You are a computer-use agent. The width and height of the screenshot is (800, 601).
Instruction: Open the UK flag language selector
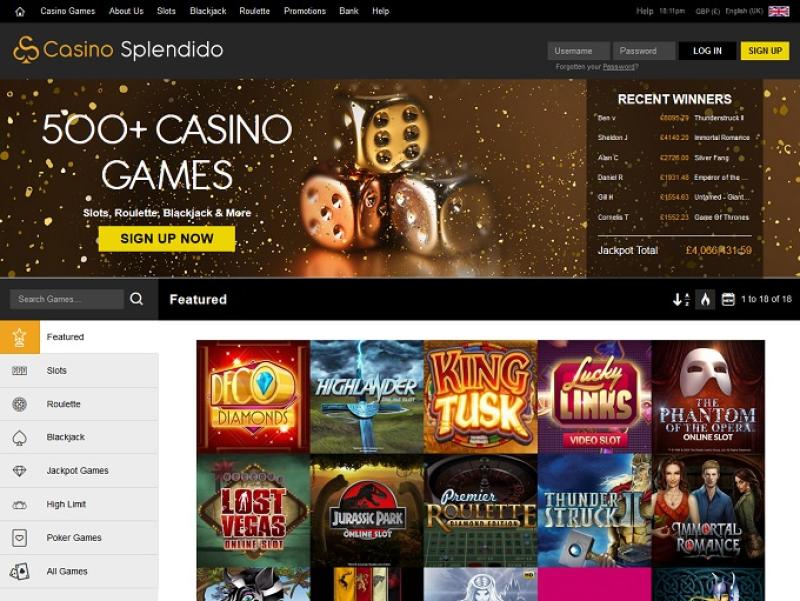pos(779,11)
